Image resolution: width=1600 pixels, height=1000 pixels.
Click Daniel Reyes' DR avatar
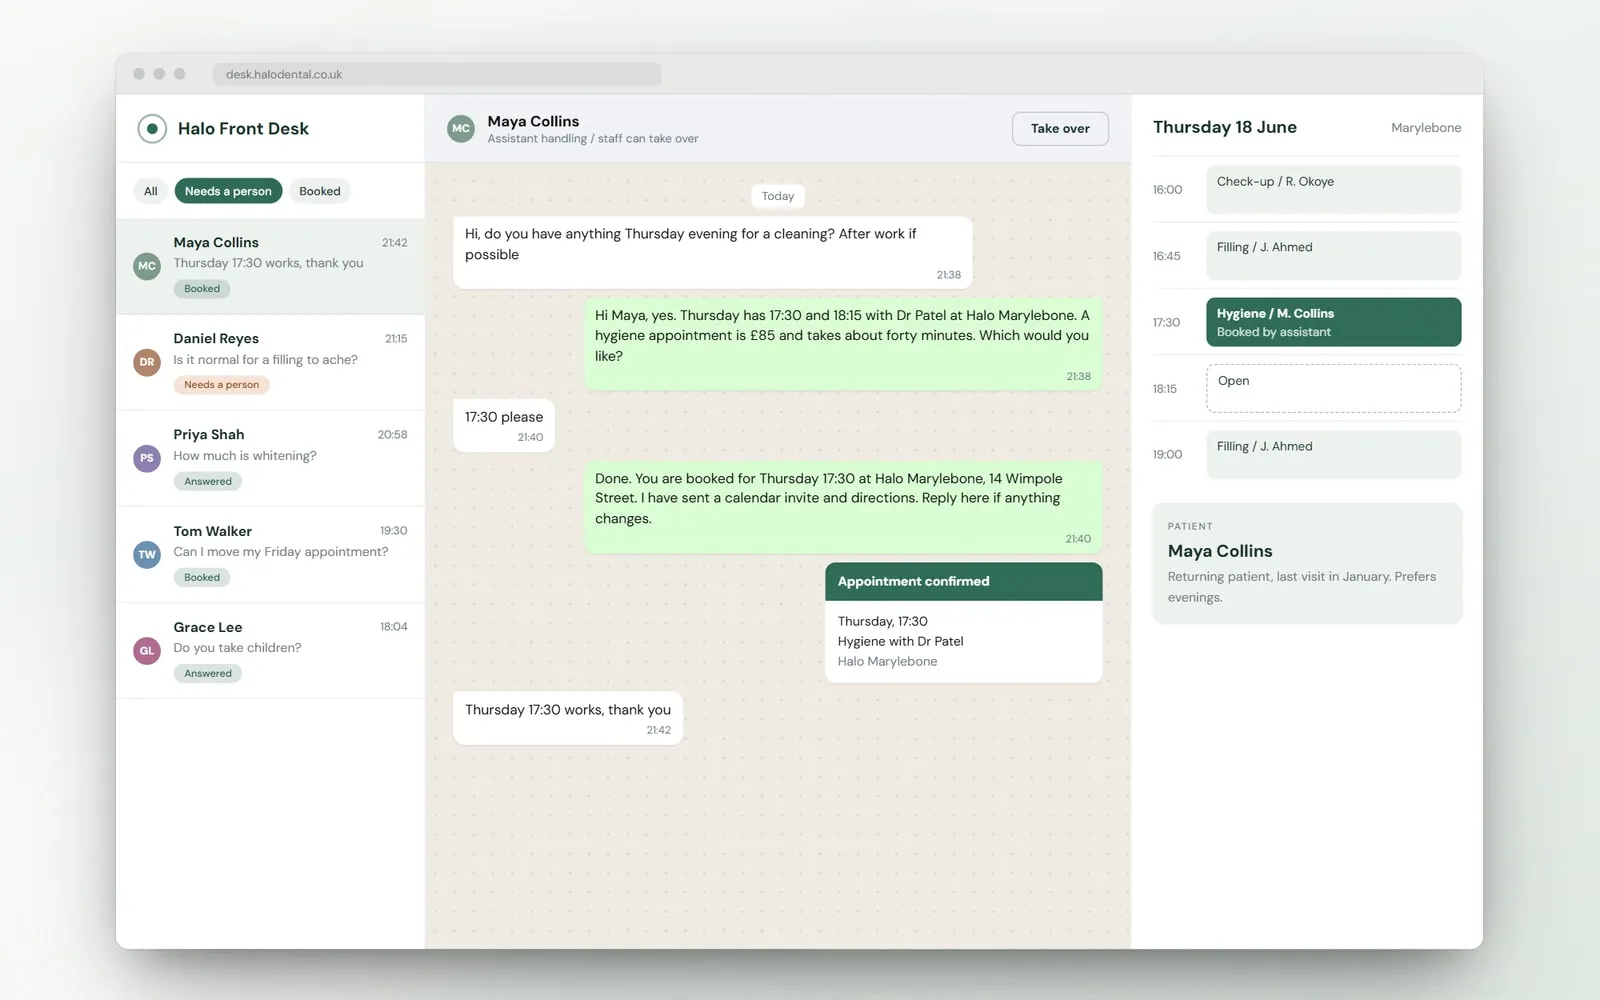pos(147,362)
